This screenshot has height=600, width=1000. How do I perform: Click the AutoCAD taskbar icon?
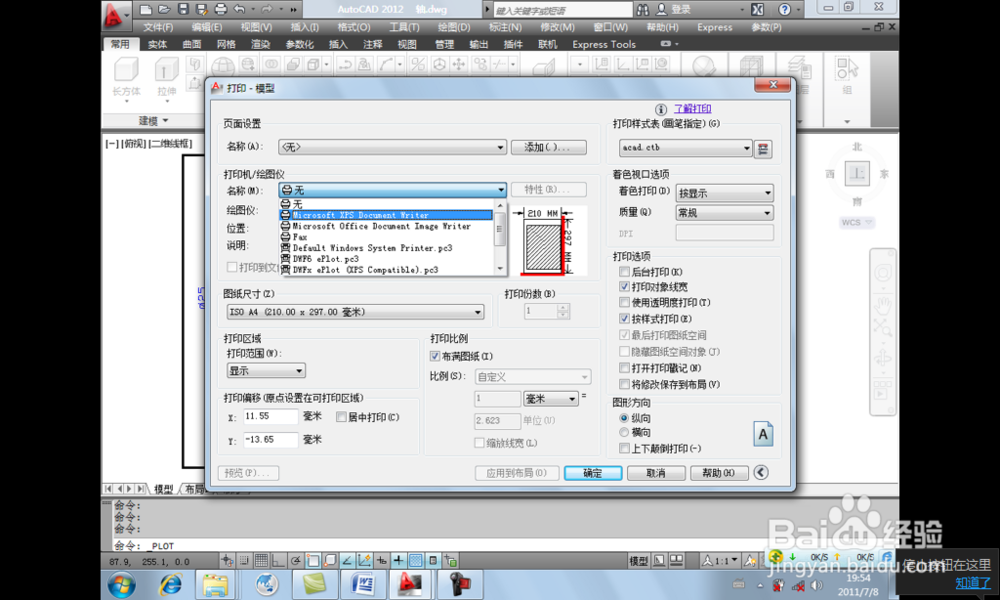coord(409,584)
